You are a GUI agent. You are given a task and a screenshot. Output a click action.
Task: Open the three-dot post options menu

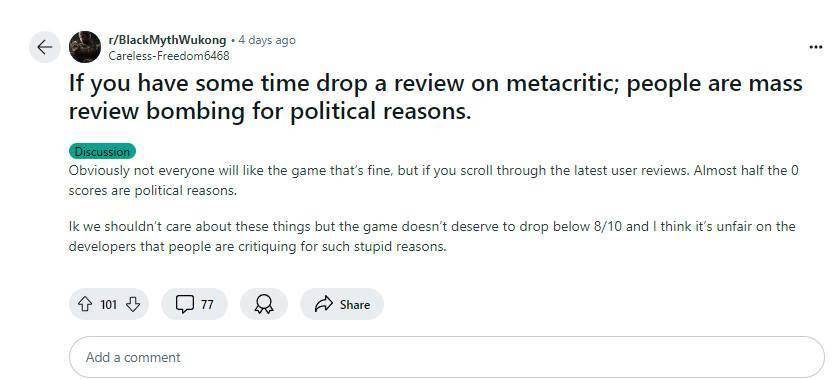pos(815,47)
